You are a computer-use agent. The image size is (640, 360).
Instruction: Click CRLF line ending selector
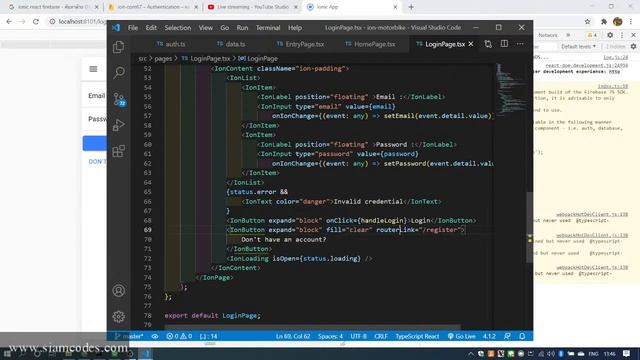(380, 336)
